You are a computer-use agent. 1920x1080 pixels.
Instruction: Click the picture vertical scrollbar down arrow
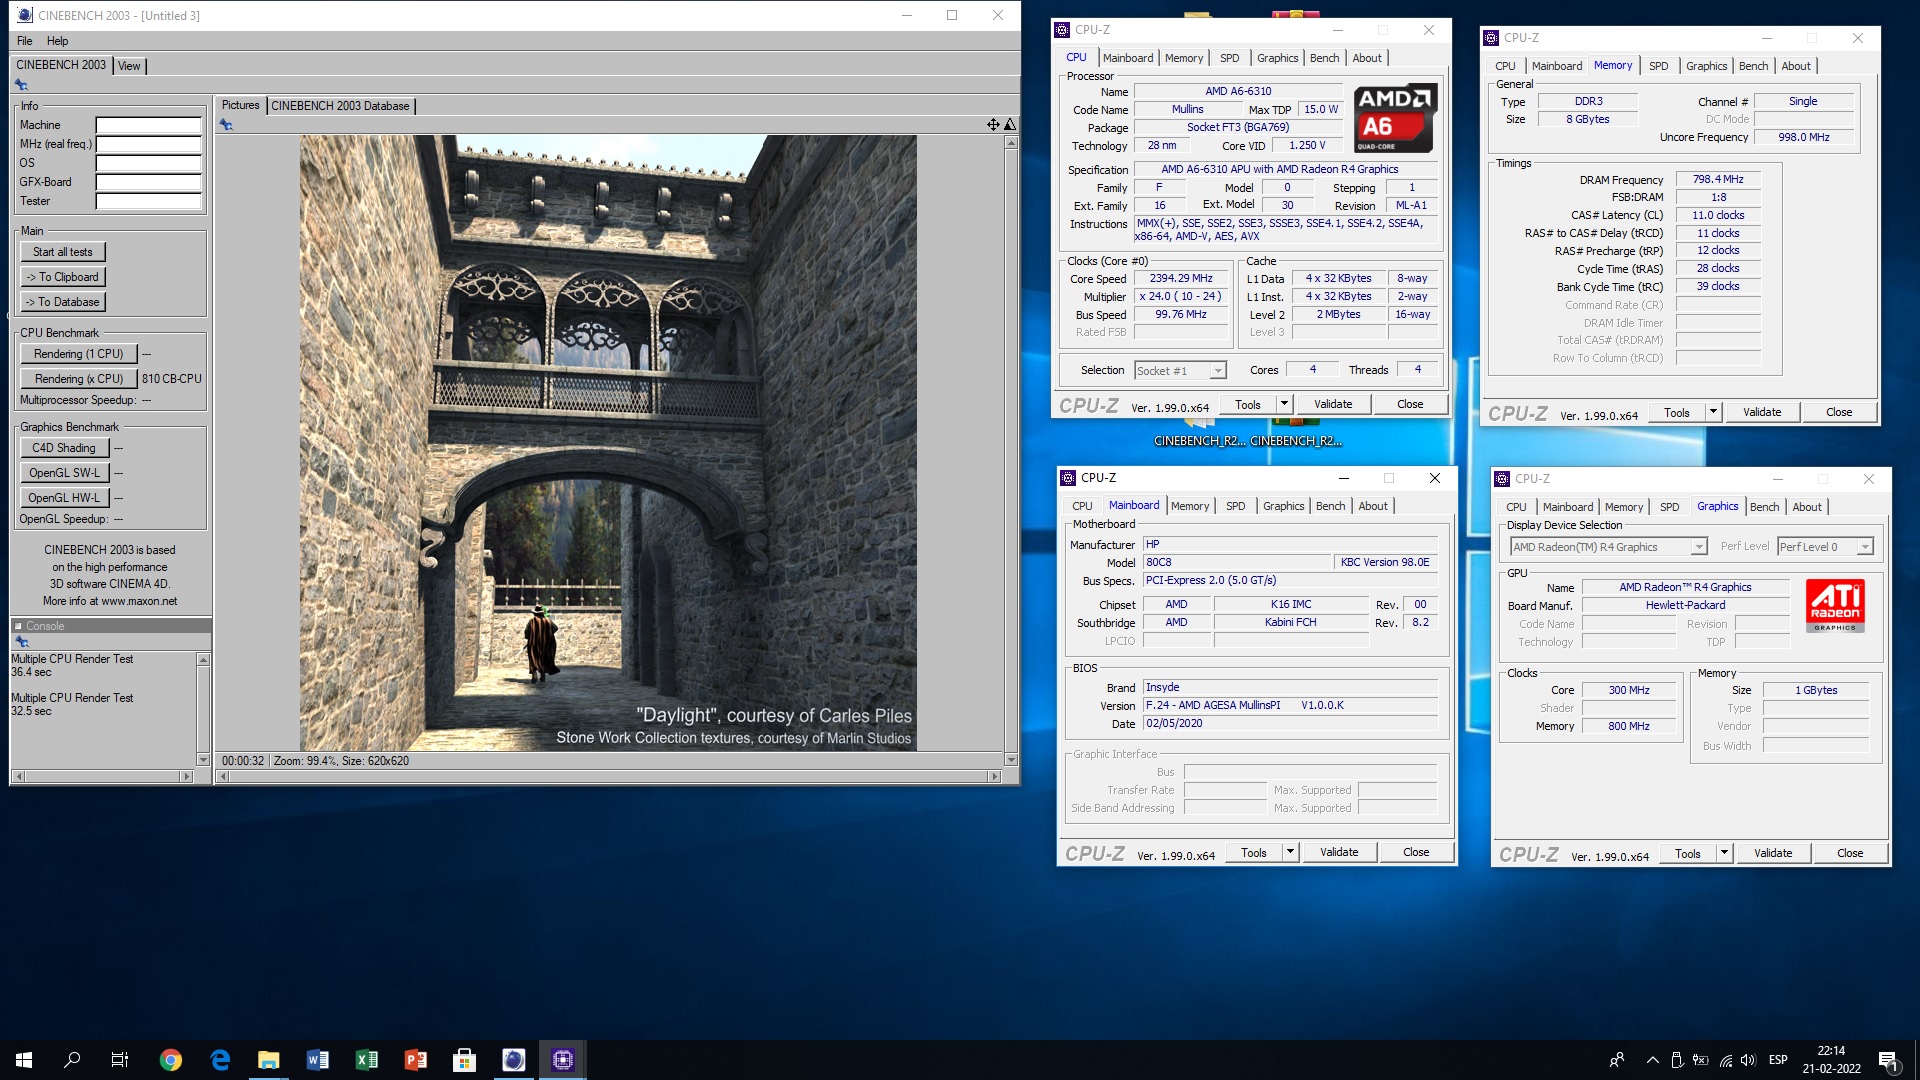pos(1011,760)
